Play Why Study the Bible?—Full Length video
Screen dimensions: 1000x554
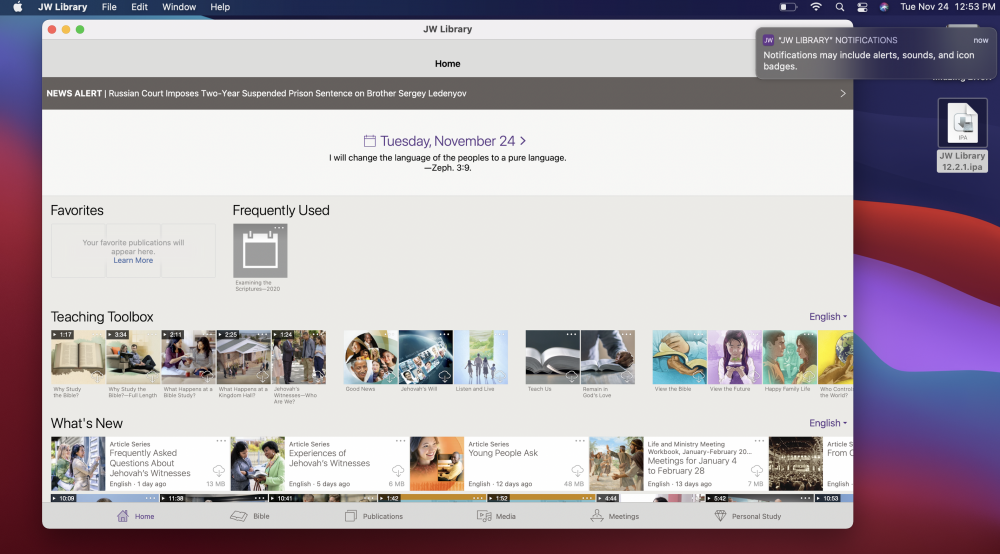click(x=133, y=357)
